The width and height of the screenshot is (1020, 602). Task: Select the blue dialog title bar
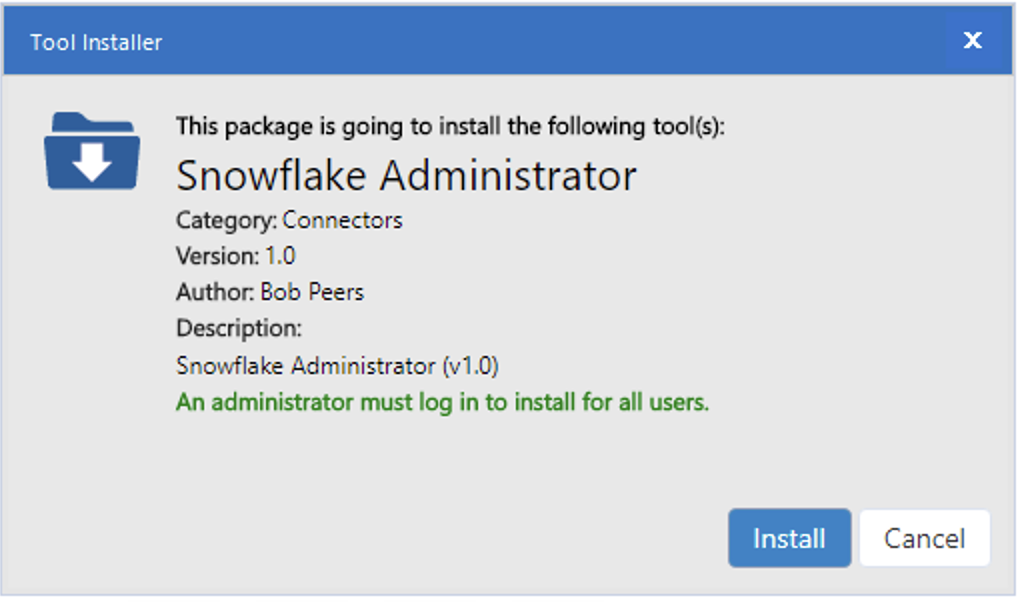tap(500, 41)
